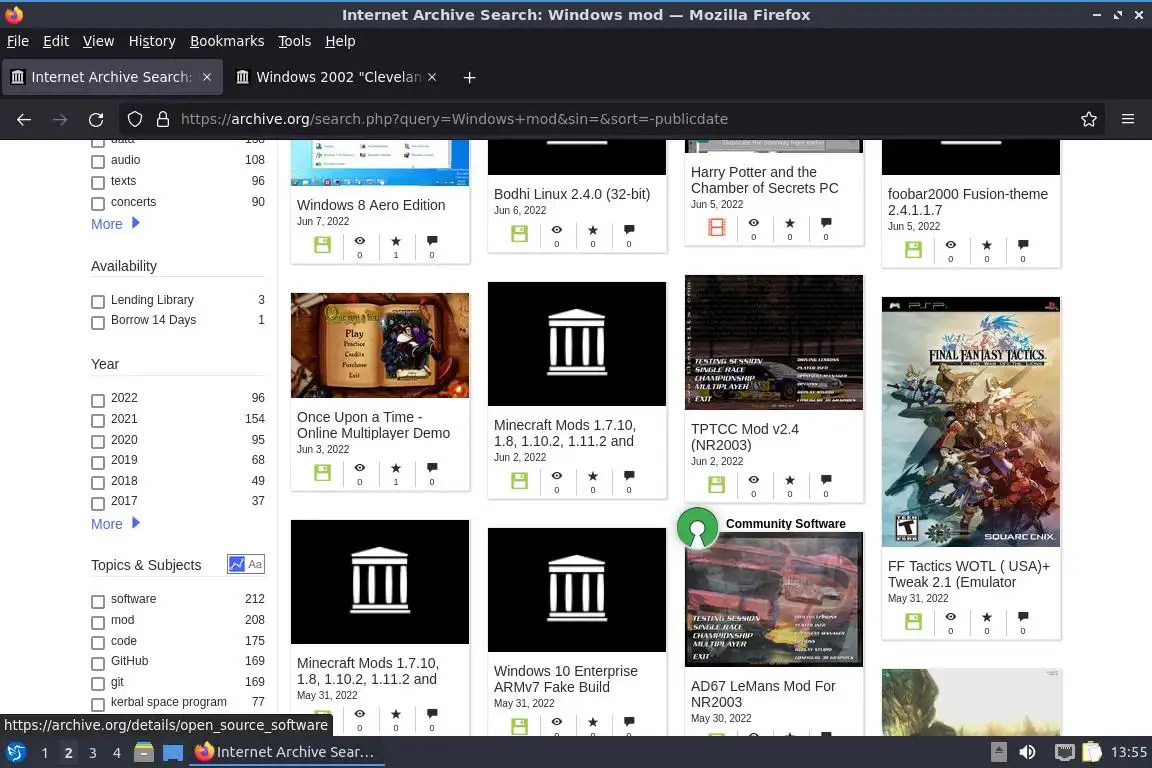This screenshot has height=768, width=1152.
Task: Open AD67 LeMans Mod For NR2003 link
Action: click(x=763, y=694)
